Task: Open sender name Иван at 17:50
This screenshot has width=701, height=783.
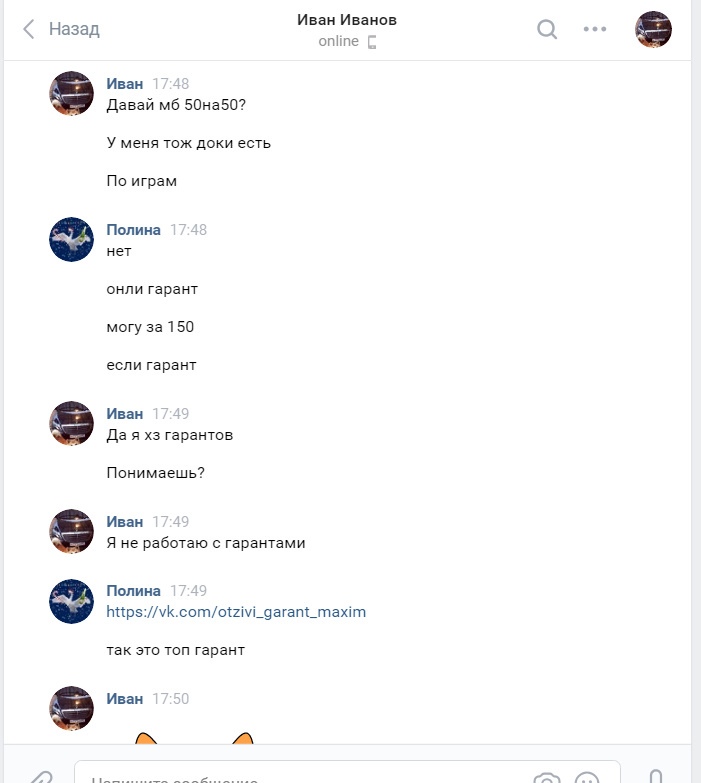Action: [x=124, y=699]
